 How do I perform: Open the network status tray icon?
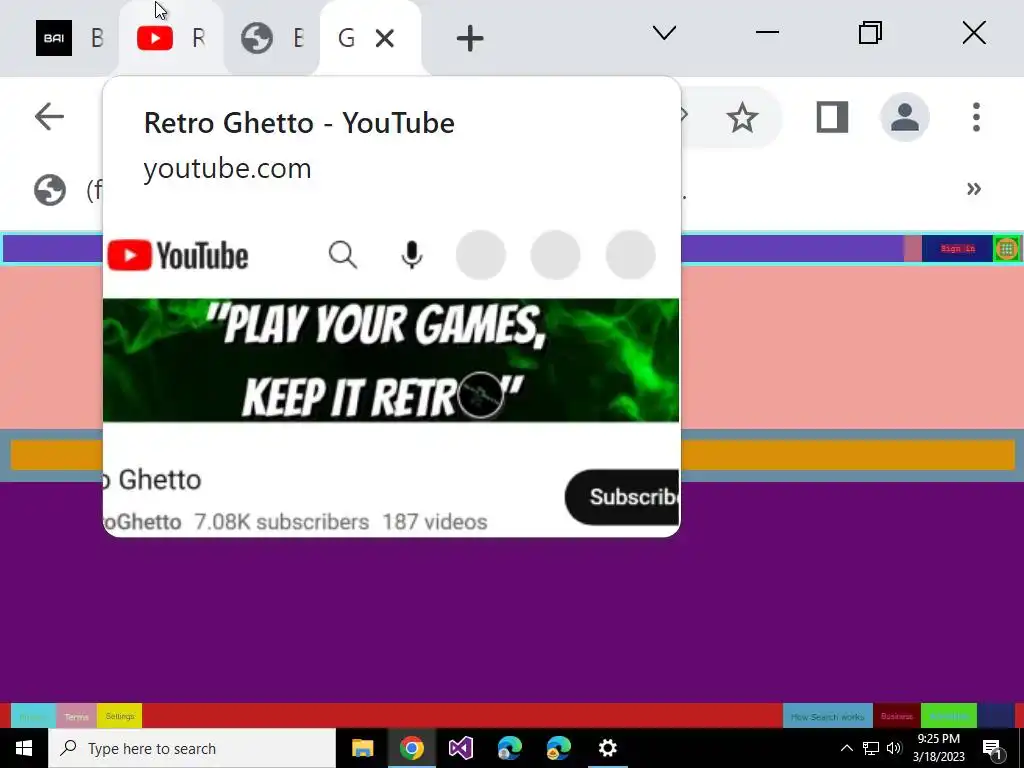tap(871, 748)
